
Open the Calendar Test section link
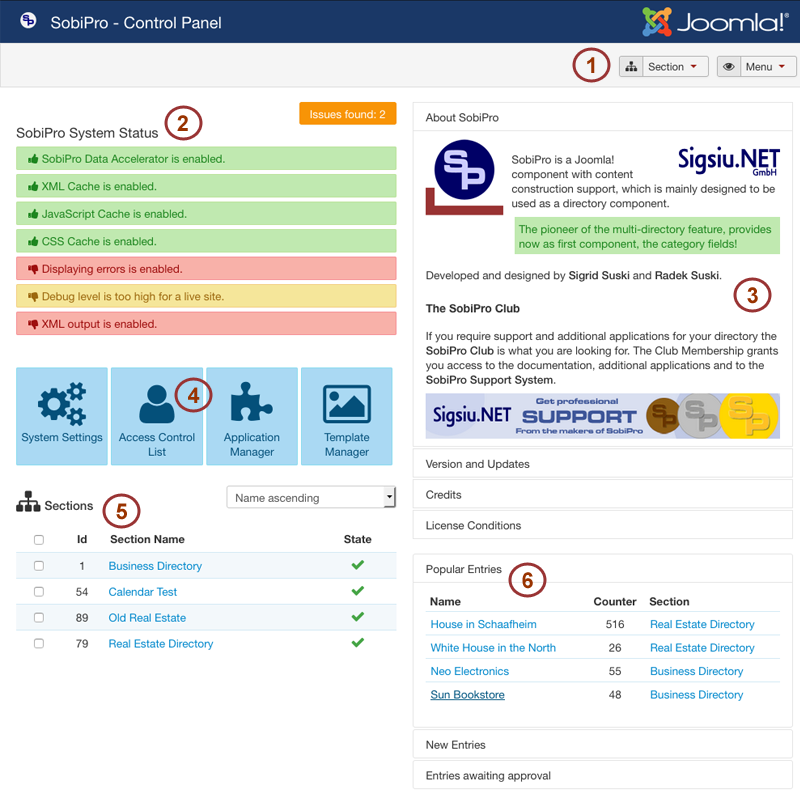coord(142,592)
